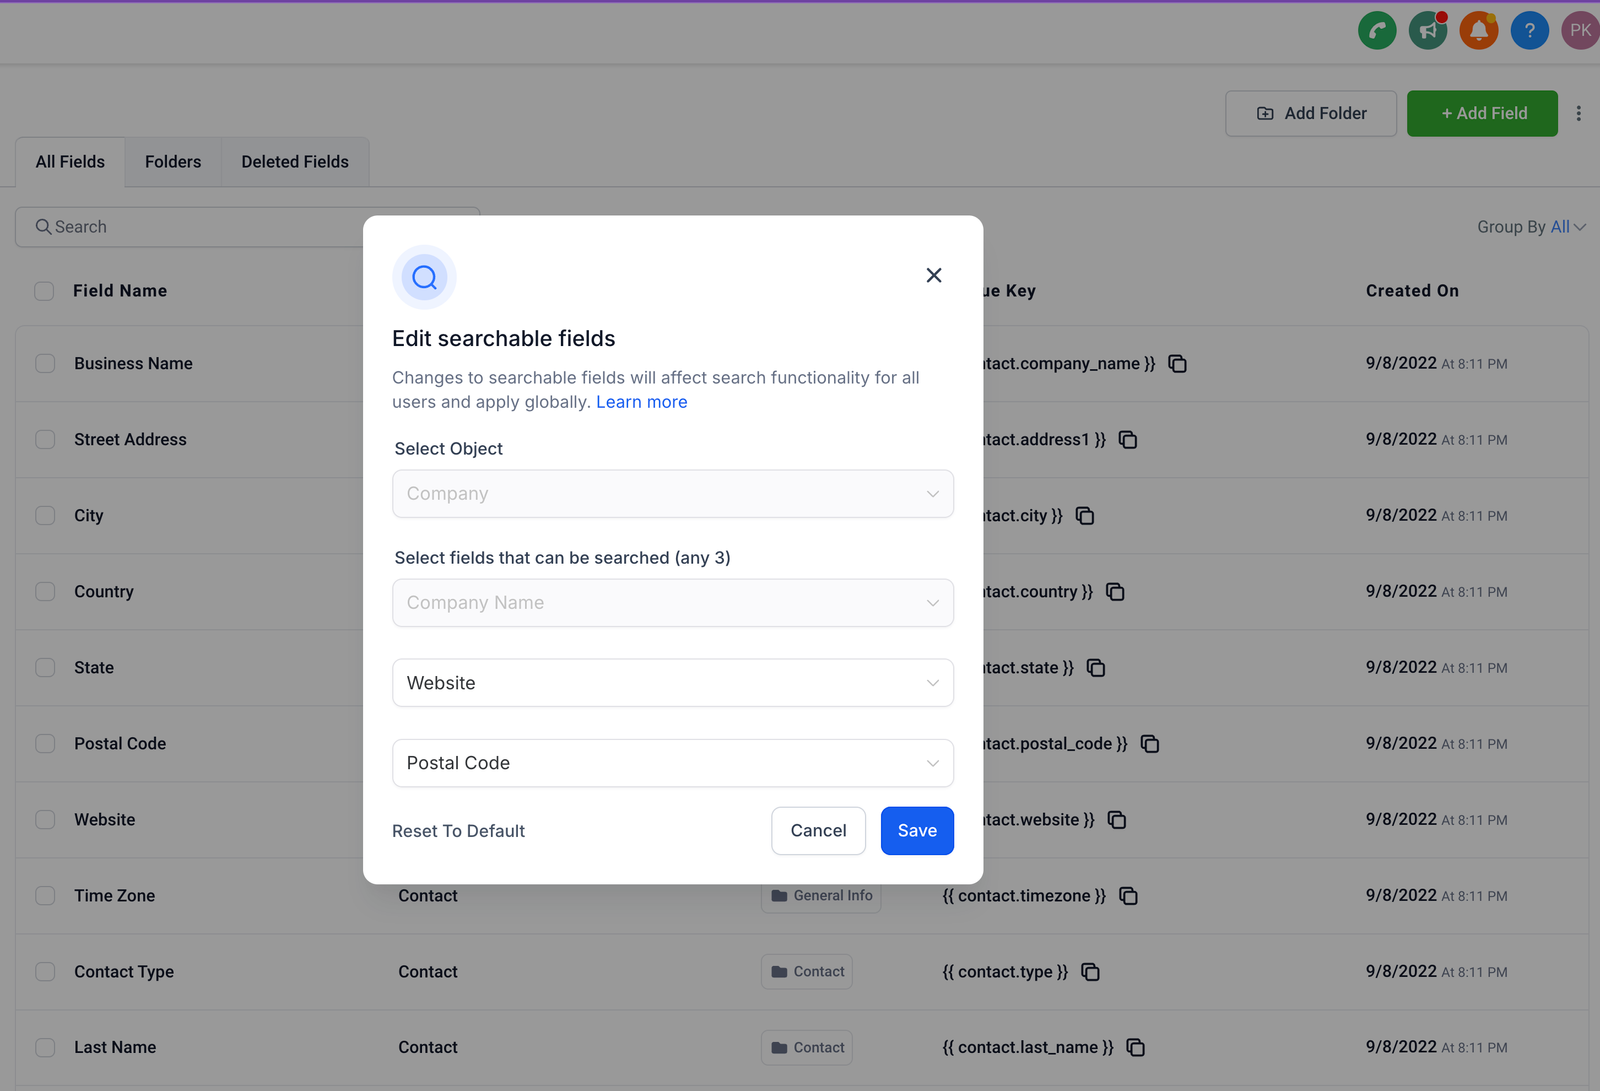Select the Last Name row checkbox
The image size is (1600, 1091).
tap(45, 1048)
